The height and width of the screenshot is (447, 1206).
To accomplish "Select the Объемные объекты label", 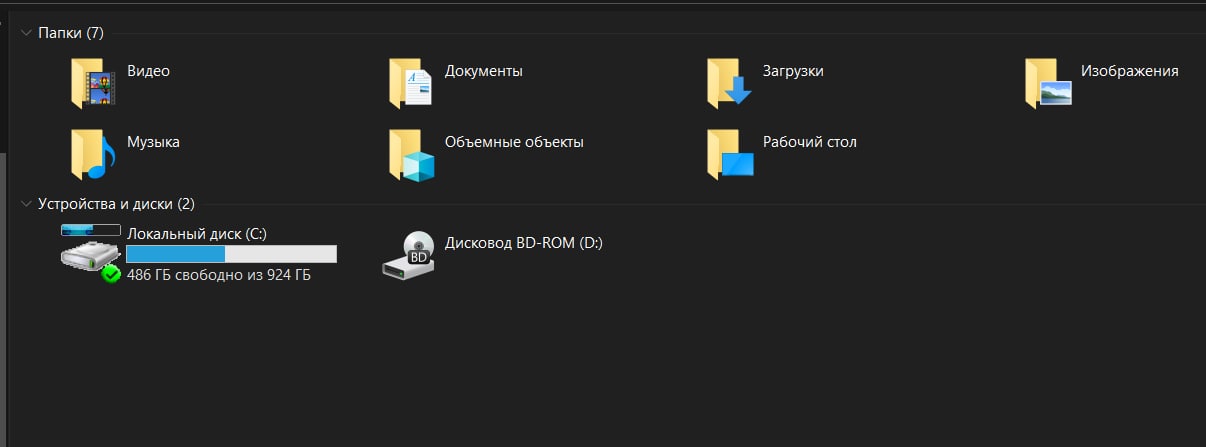I will (x=514, y=142).
